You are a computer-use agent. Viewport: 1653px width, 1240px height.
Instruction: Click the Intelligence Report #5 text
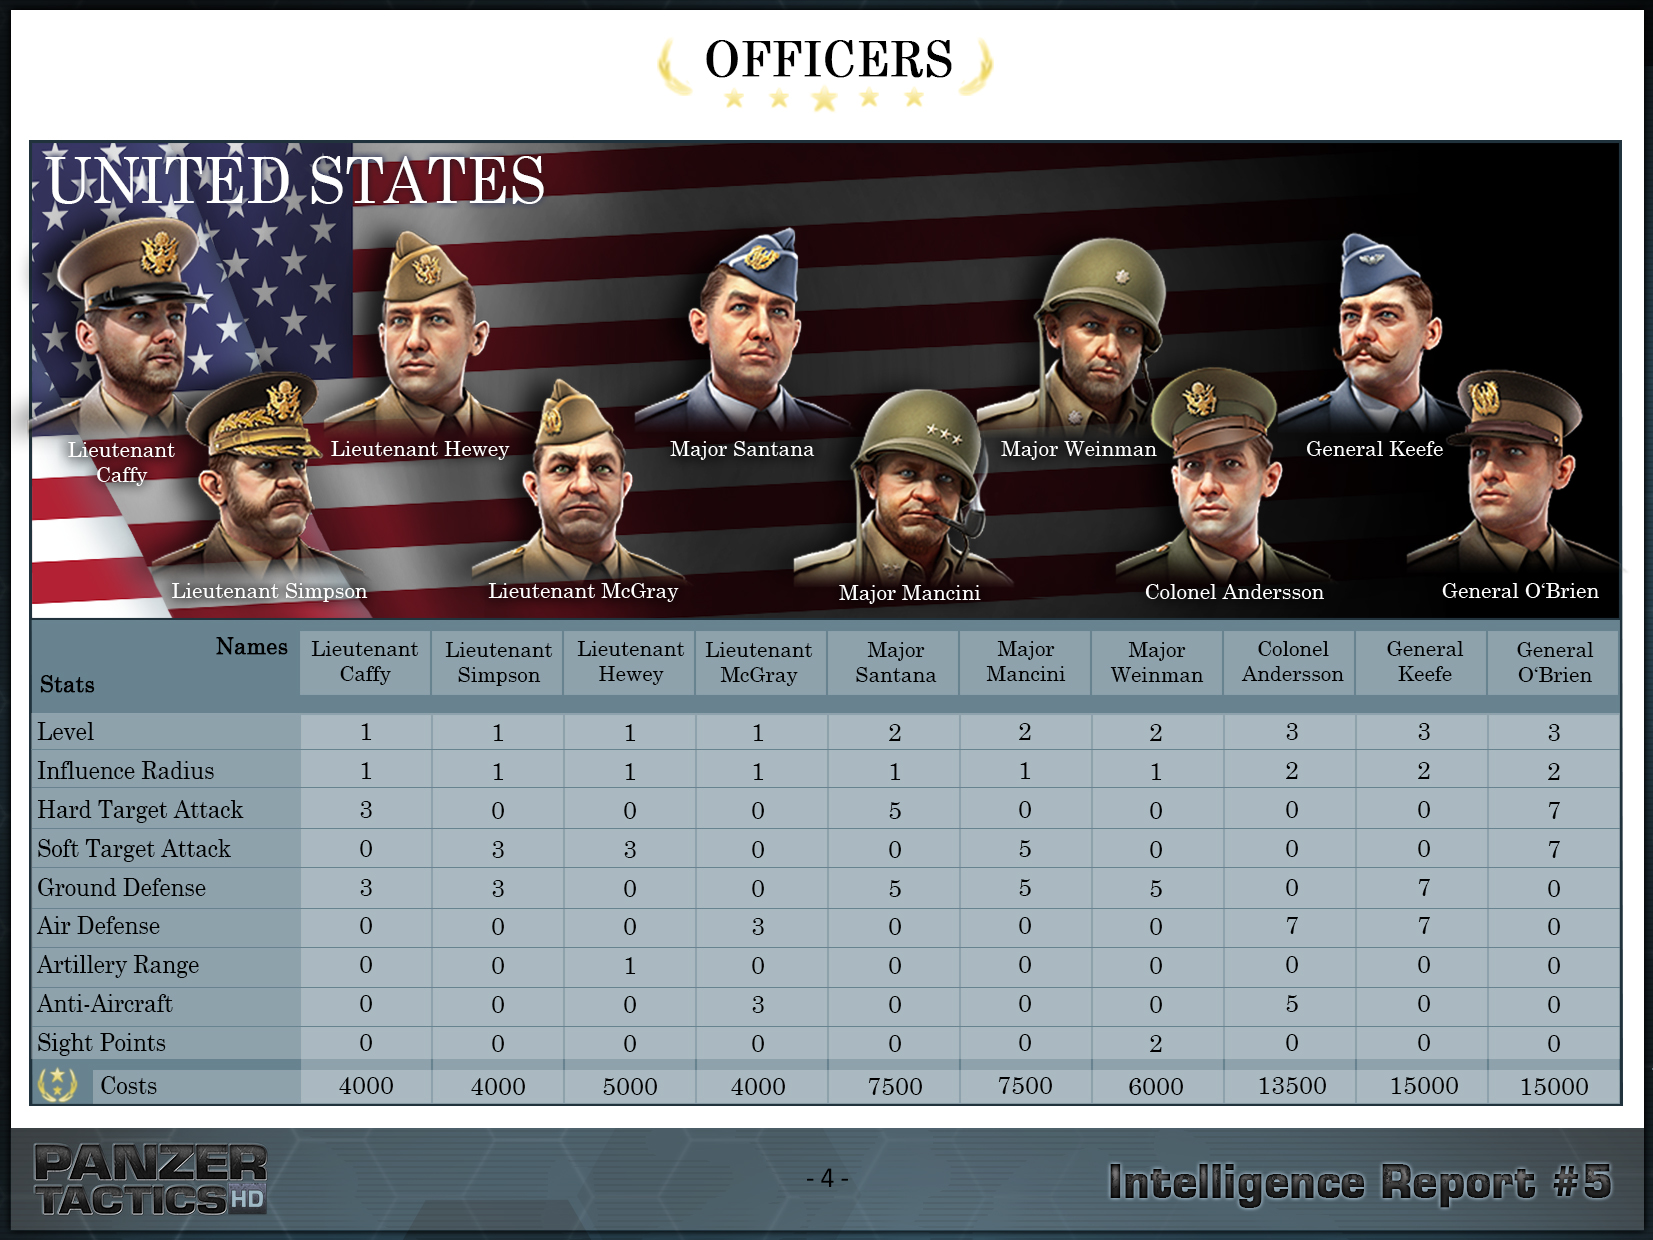click(x=1360, y=1182)
